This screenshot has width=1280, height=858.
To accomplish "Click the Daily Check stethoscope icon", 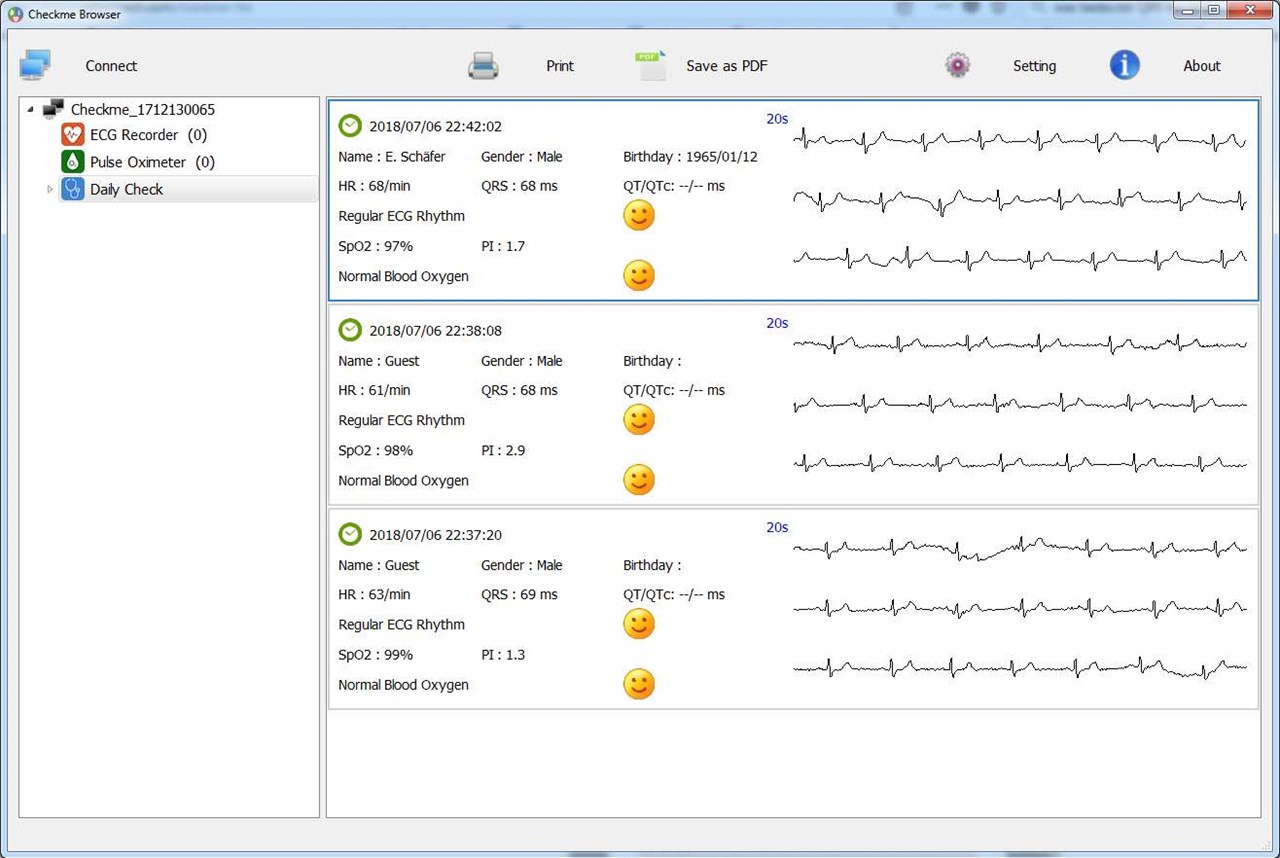I will coord(72,189).
